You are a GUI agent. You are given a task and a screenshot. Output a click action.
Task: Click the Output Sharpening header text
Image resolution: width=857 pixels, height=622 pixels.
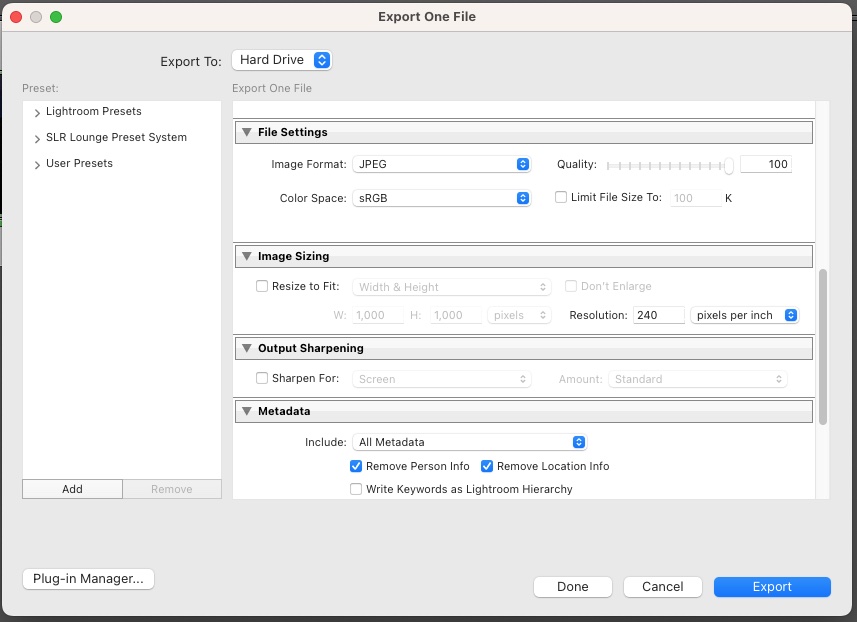point(310,348)
